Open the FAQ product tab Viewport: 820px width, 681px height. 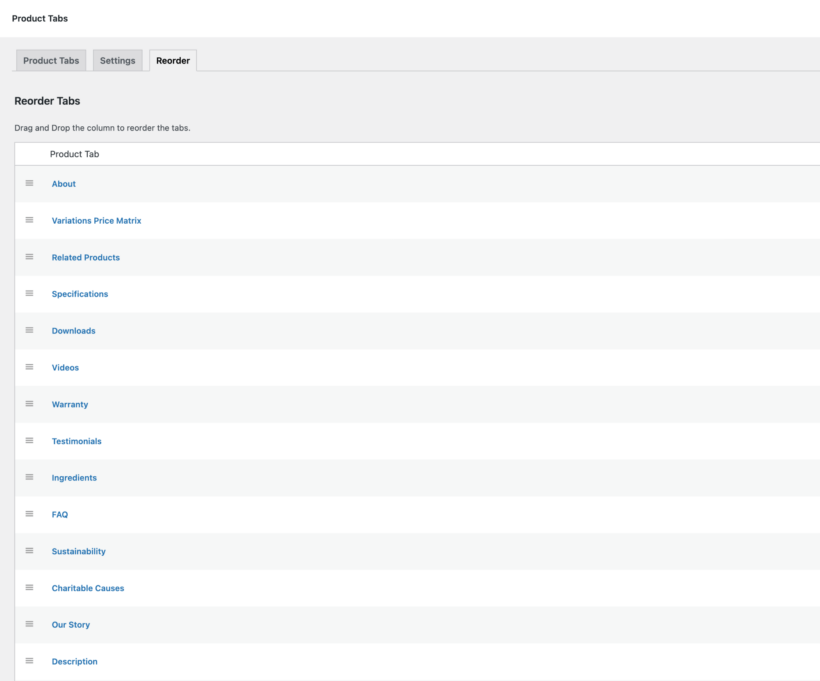tap(61, 514)
